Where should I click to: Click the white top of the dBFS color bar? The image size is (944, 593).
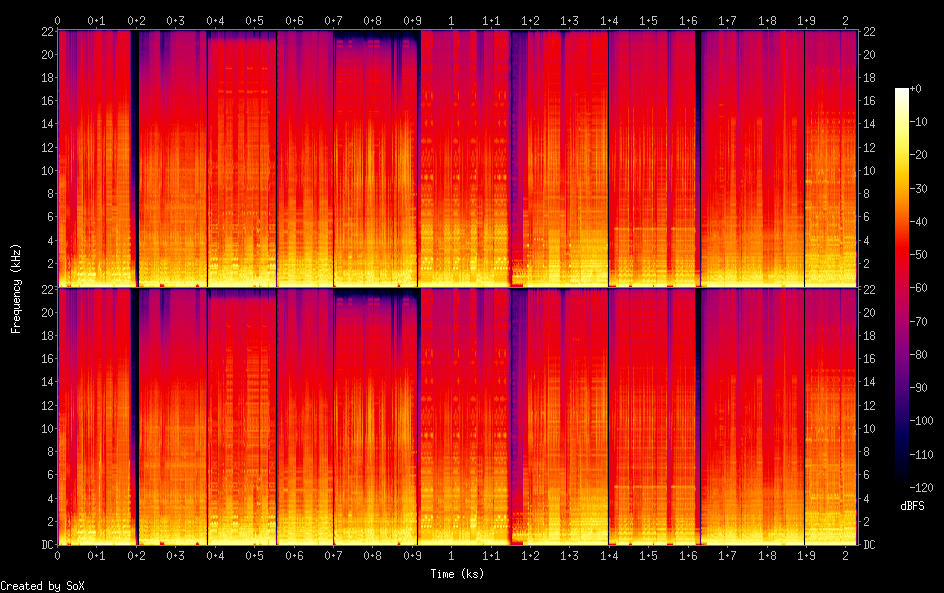pyautogui.click(x=901, y=92)
